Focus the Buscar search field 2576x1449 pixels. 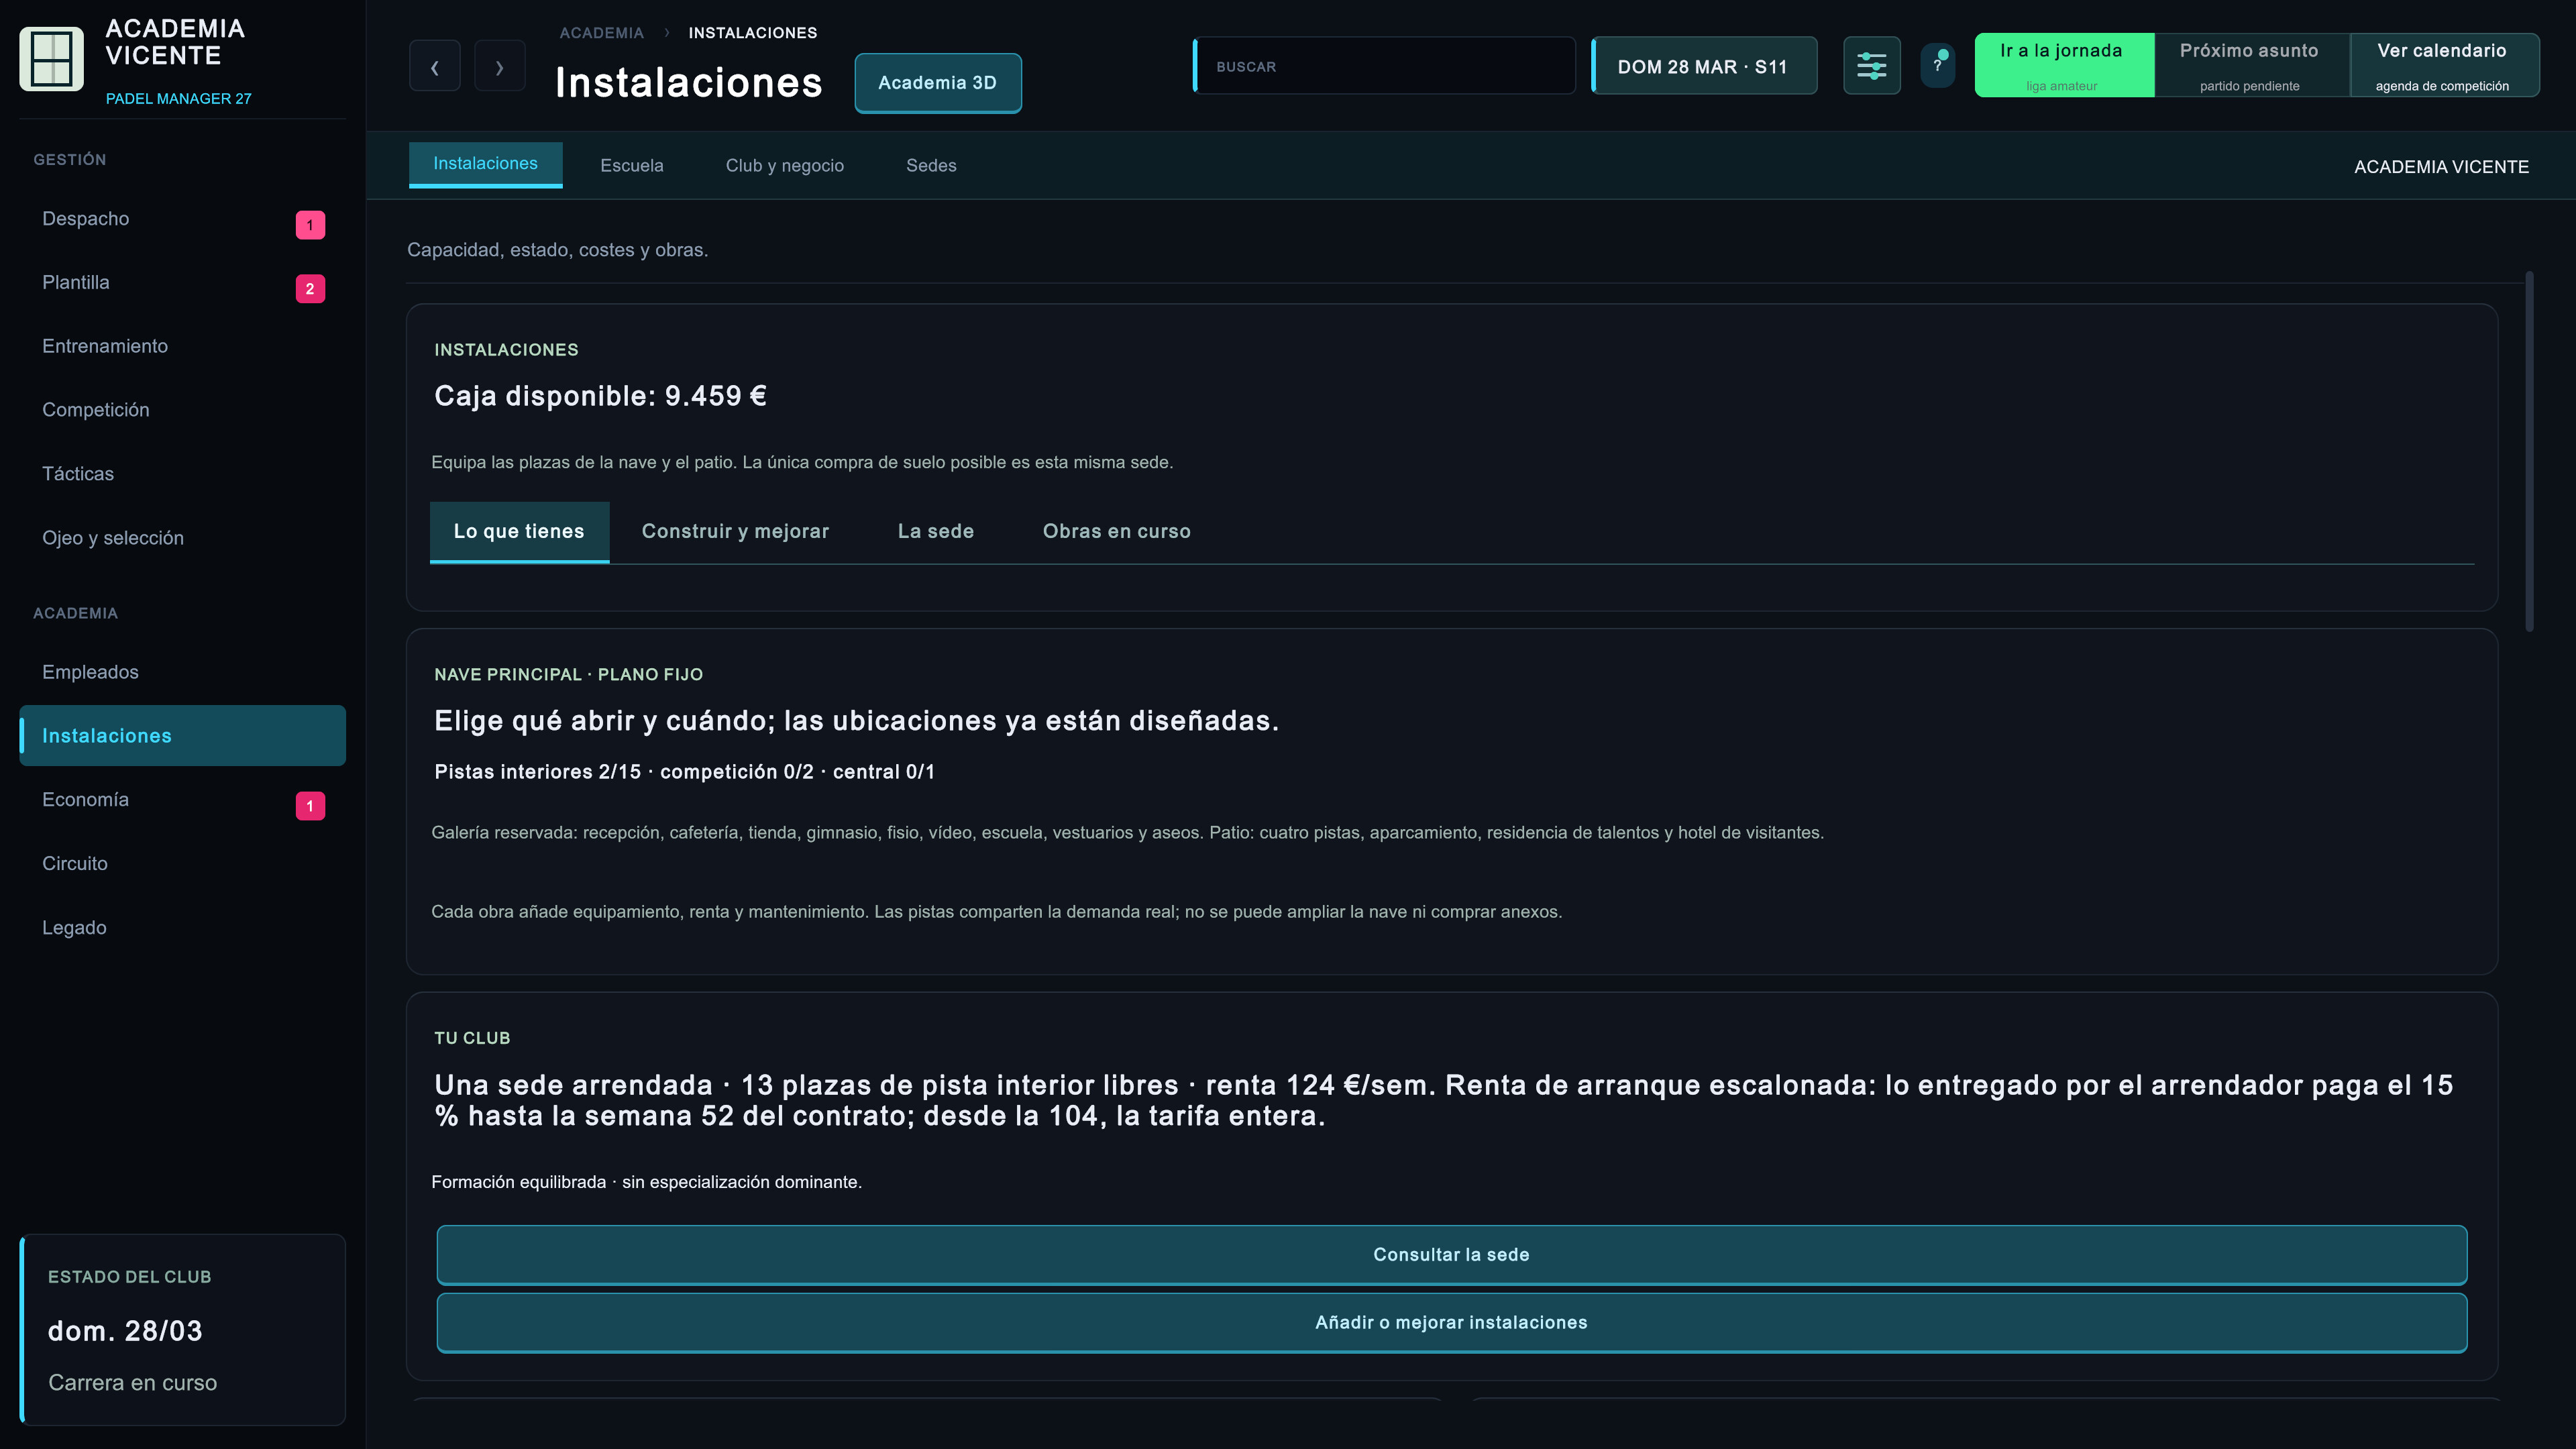[x=1384, y=66]
